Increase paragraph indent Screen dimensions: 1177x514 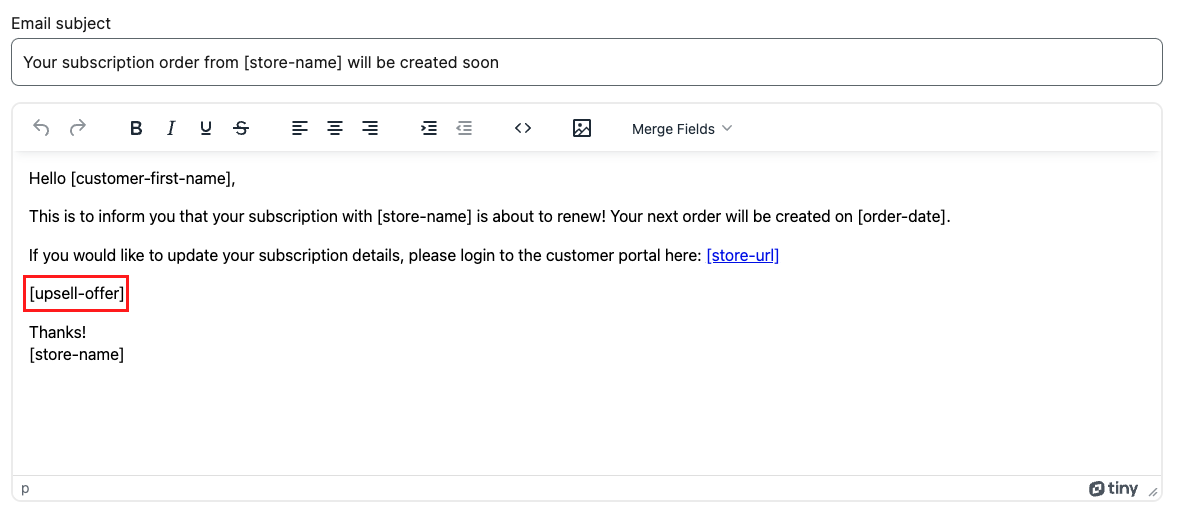pos(429,128)
